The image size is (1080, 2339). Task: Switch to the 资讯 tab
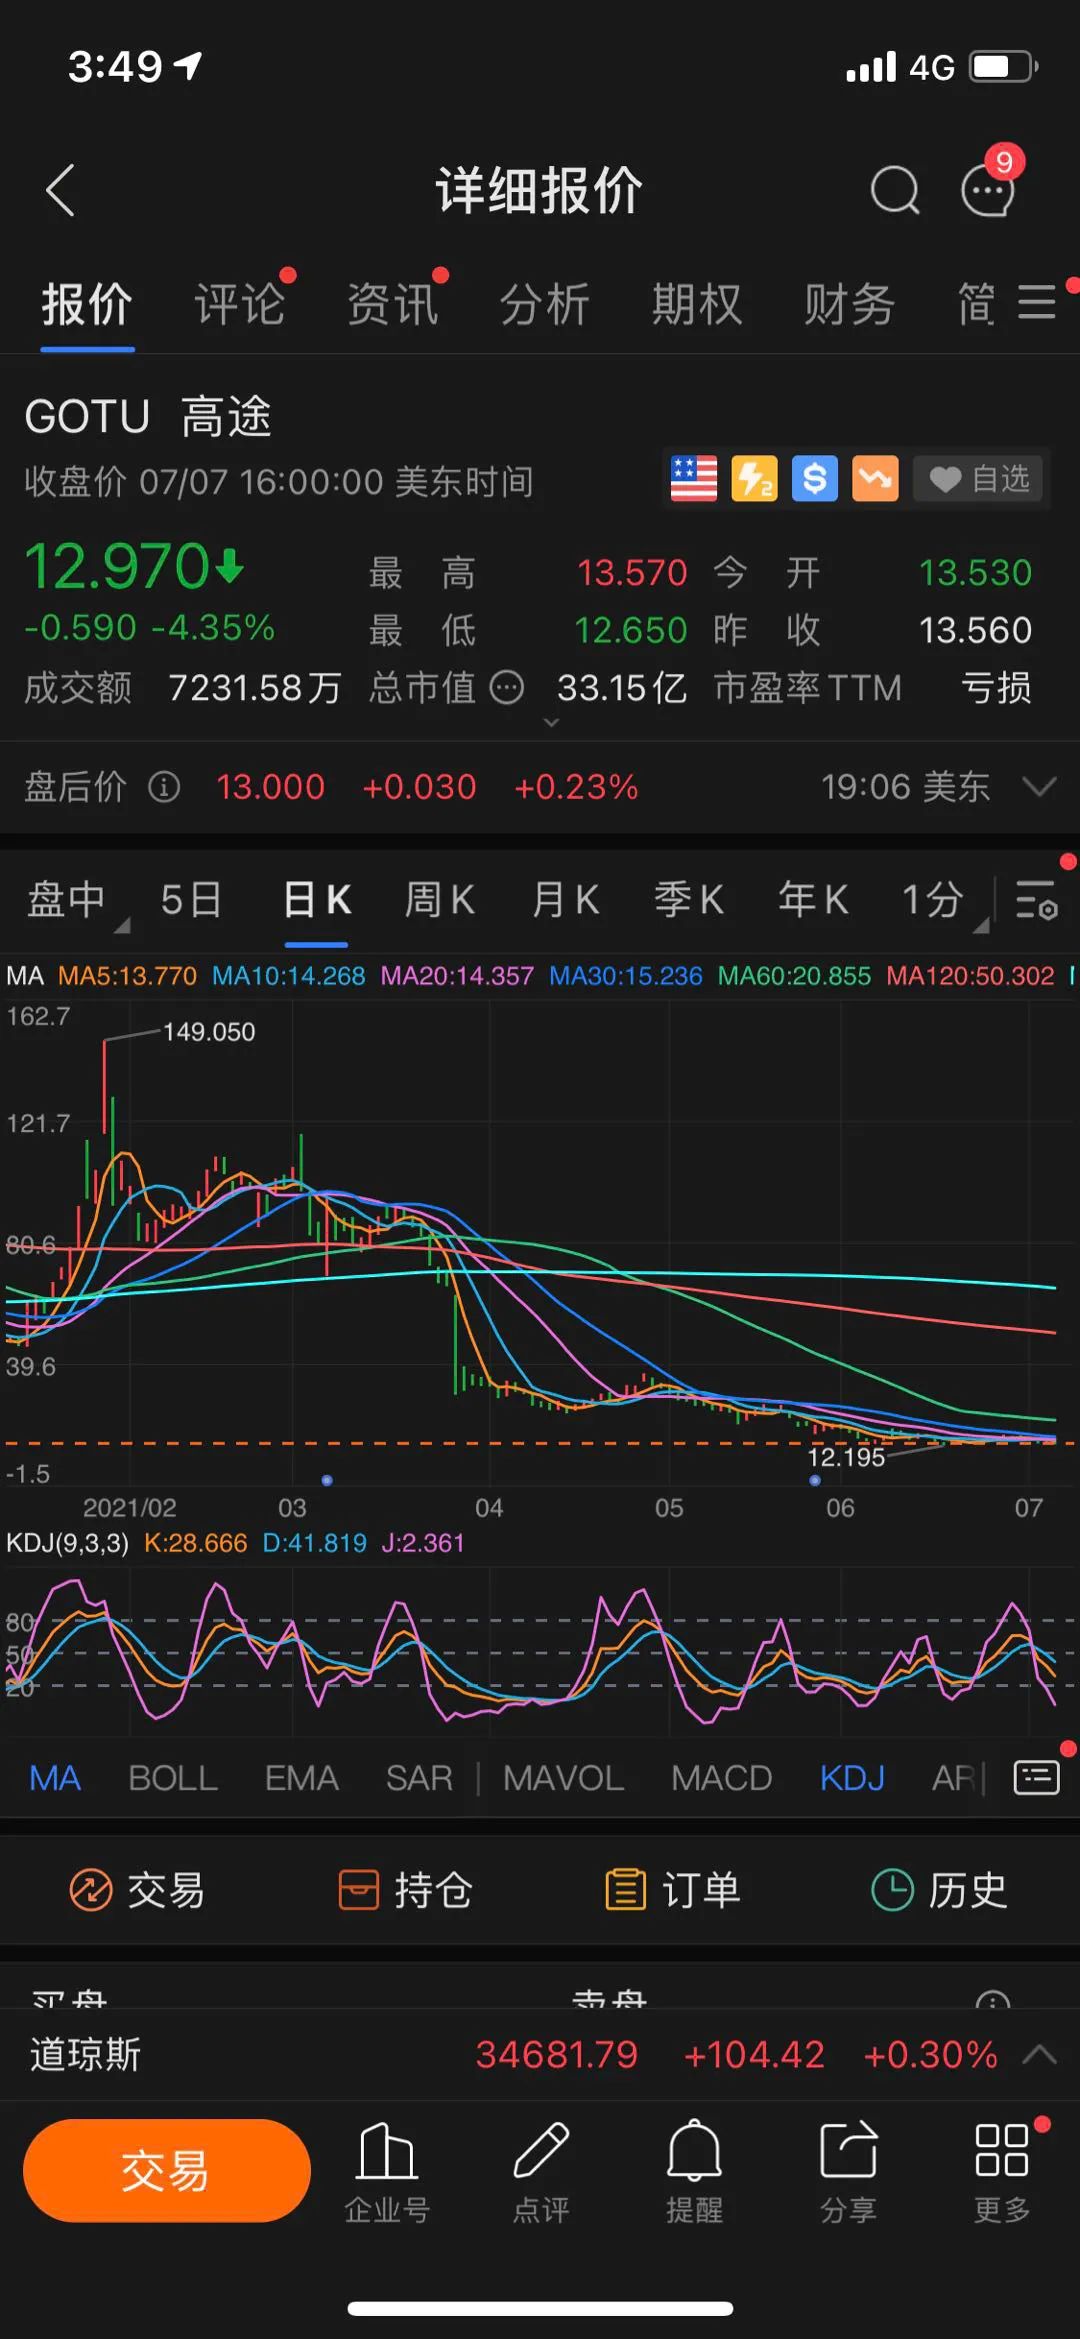[392, 304]
